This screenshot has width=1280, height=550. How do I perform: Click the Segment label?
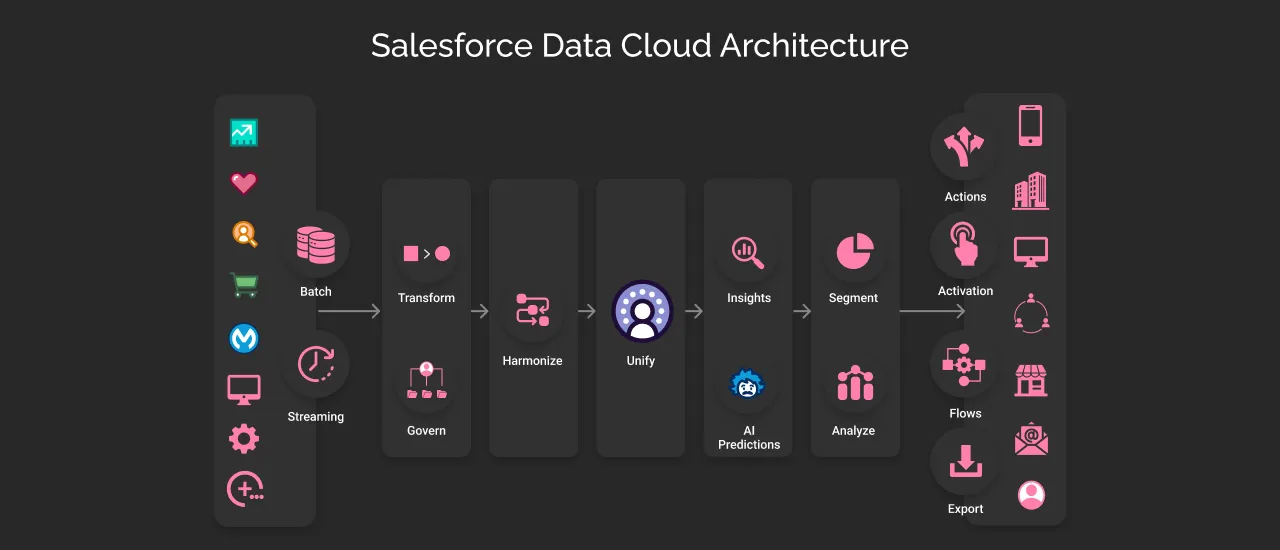pos(854,298)
